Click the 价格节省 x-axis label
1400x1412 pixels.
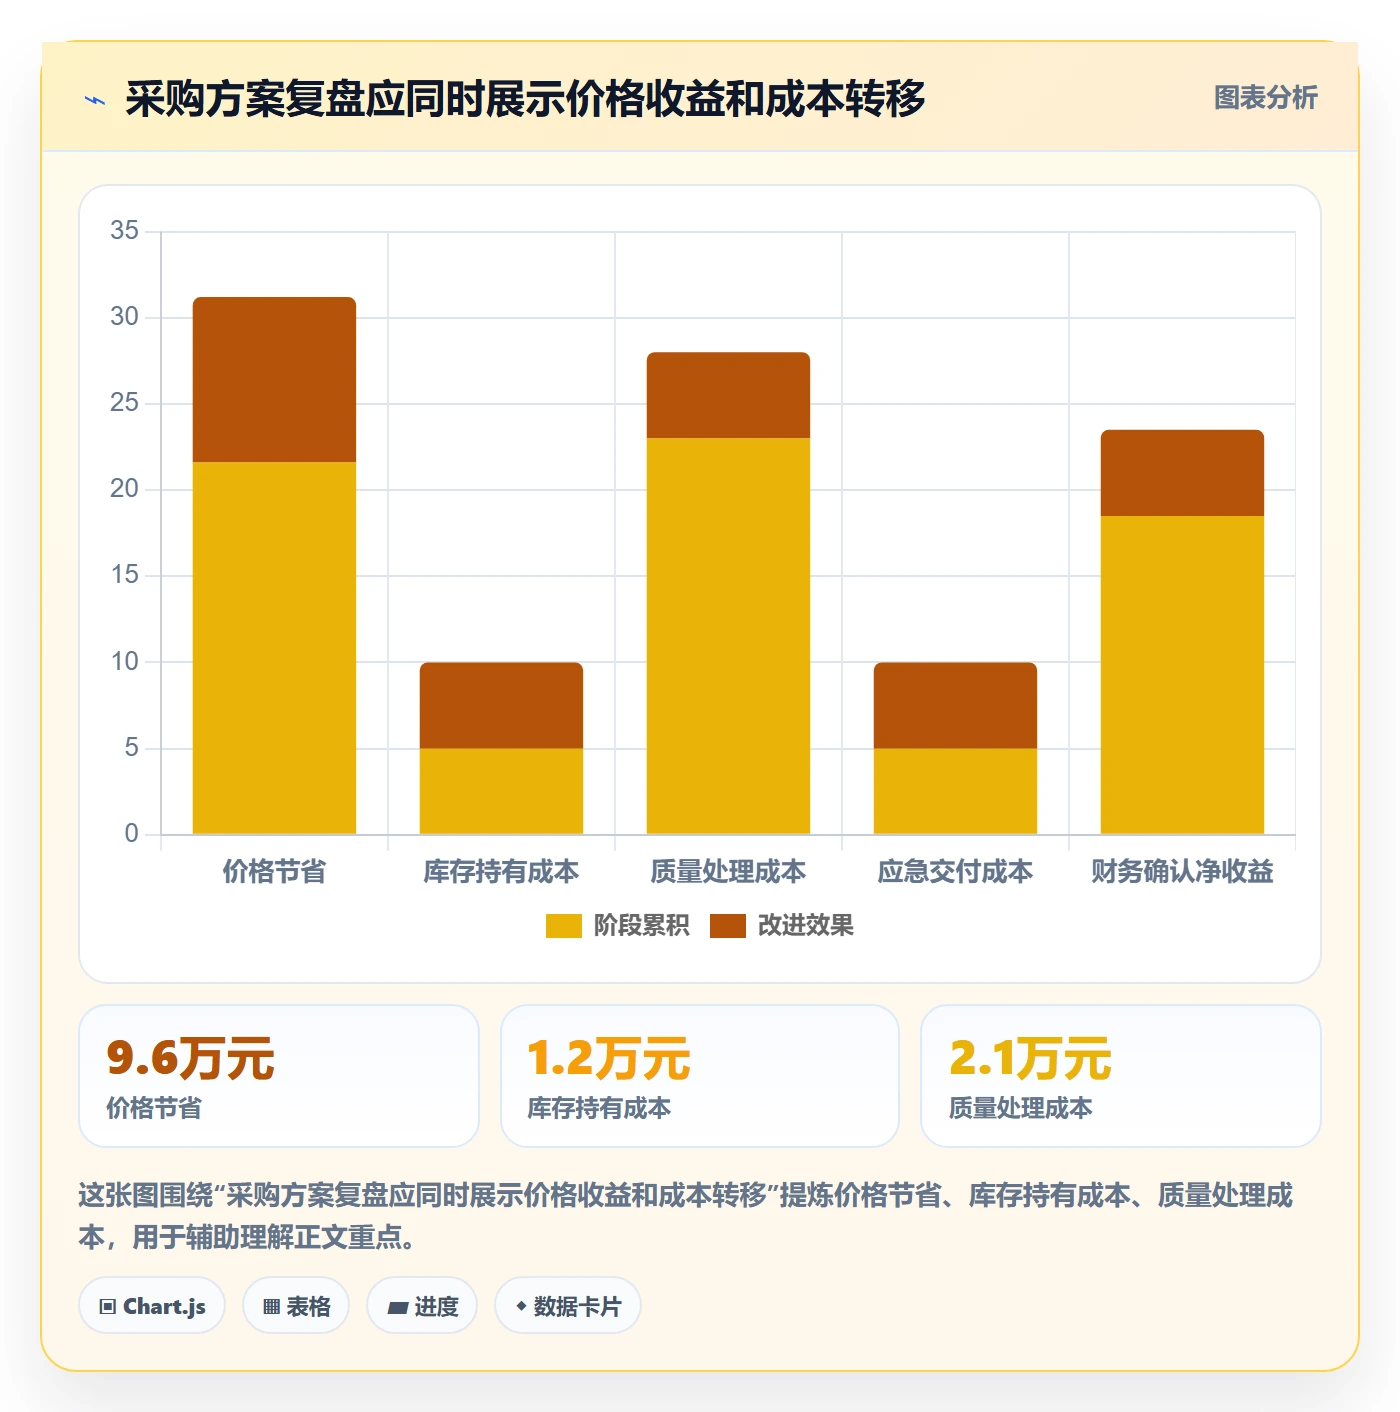point(274,872)
